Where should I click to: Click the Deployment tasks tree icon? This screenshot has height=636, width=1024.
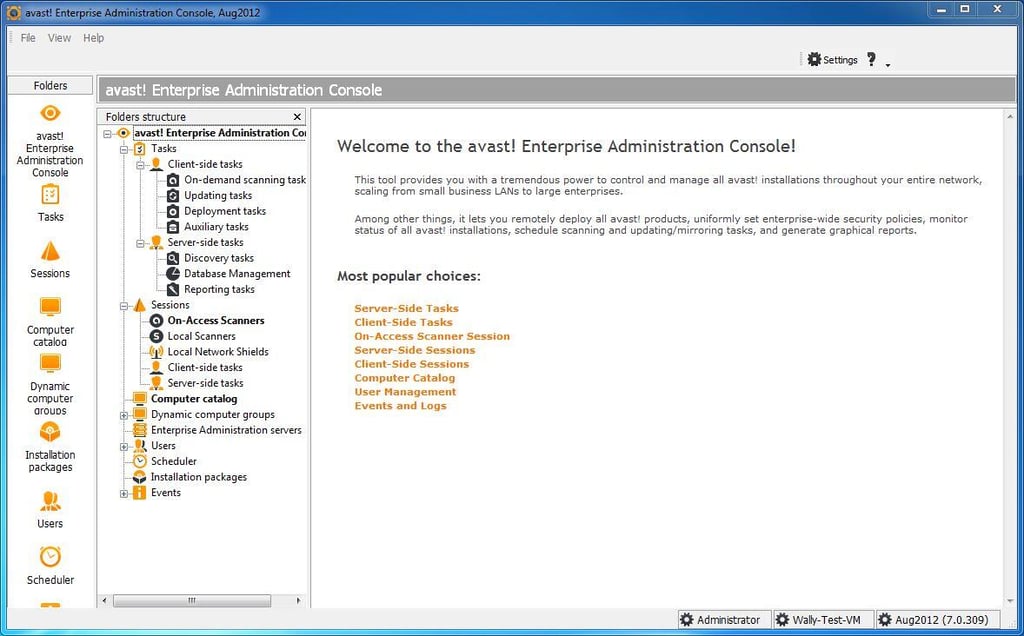tap(173, 211)
